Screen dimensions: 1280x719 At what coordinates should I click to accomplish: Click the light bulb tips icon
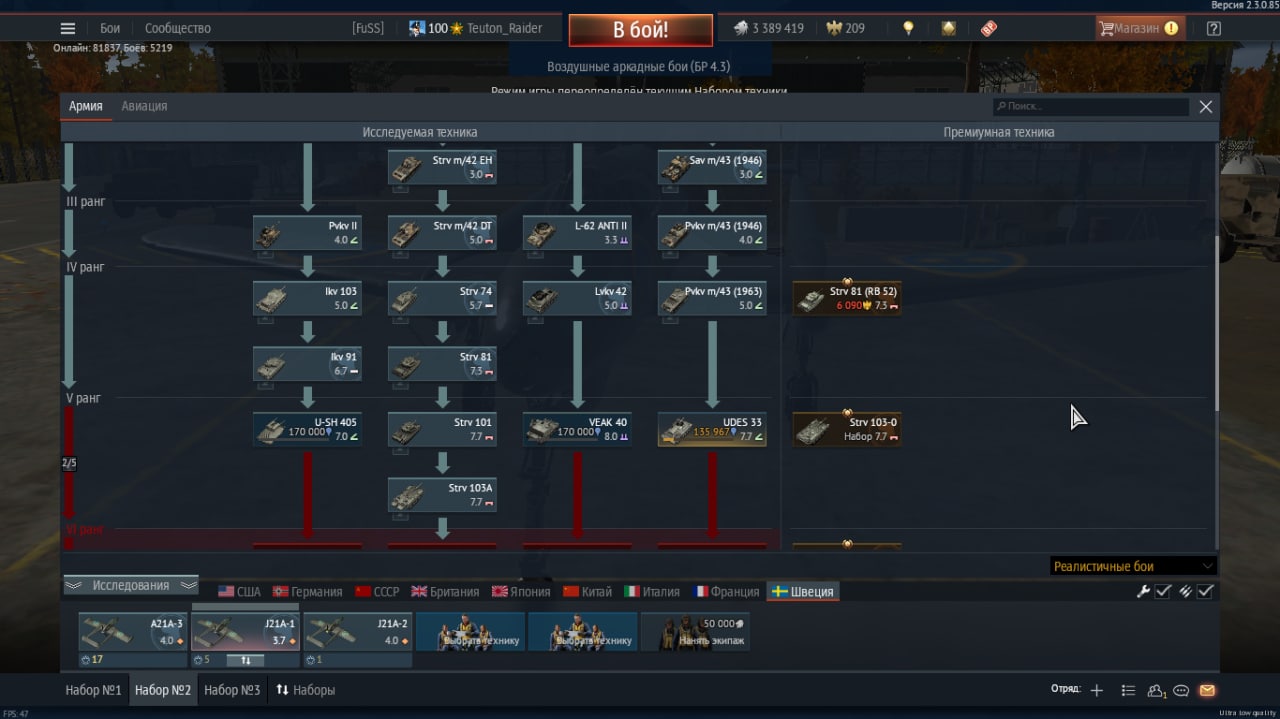(908, 28)
